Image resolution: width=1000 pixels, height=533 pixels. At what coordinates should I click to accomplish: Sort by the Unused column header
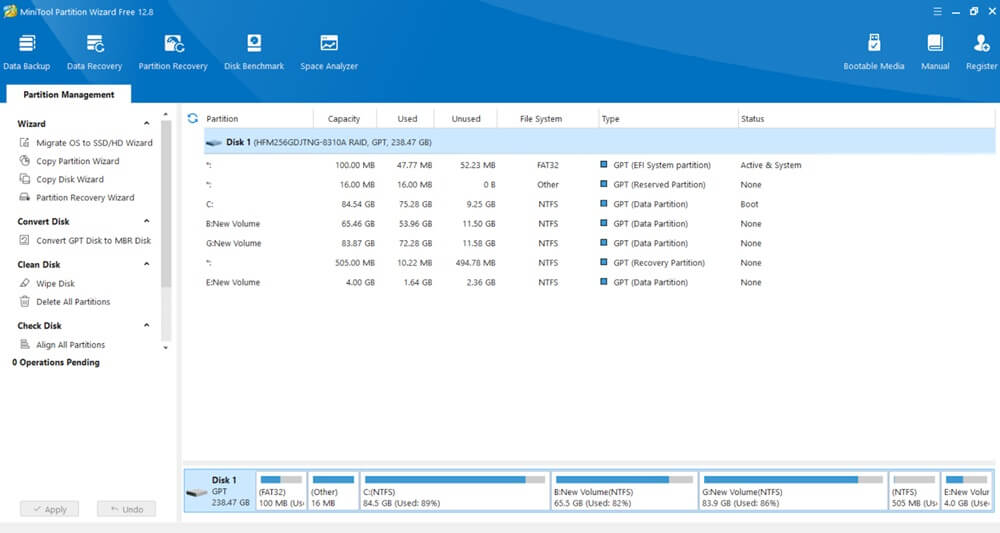[x=466, y=119]
